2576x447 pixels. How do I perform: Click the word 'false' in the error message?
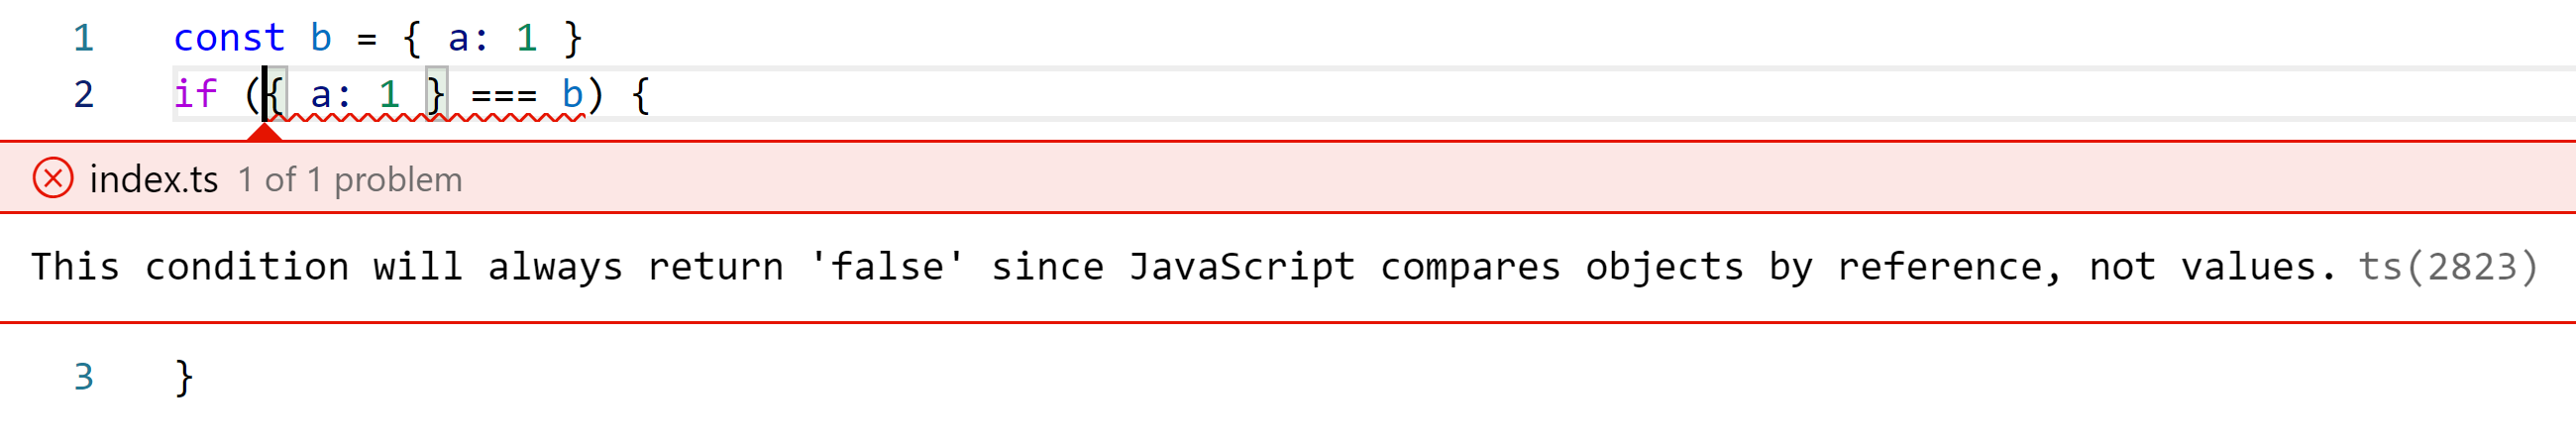[887, 267]
